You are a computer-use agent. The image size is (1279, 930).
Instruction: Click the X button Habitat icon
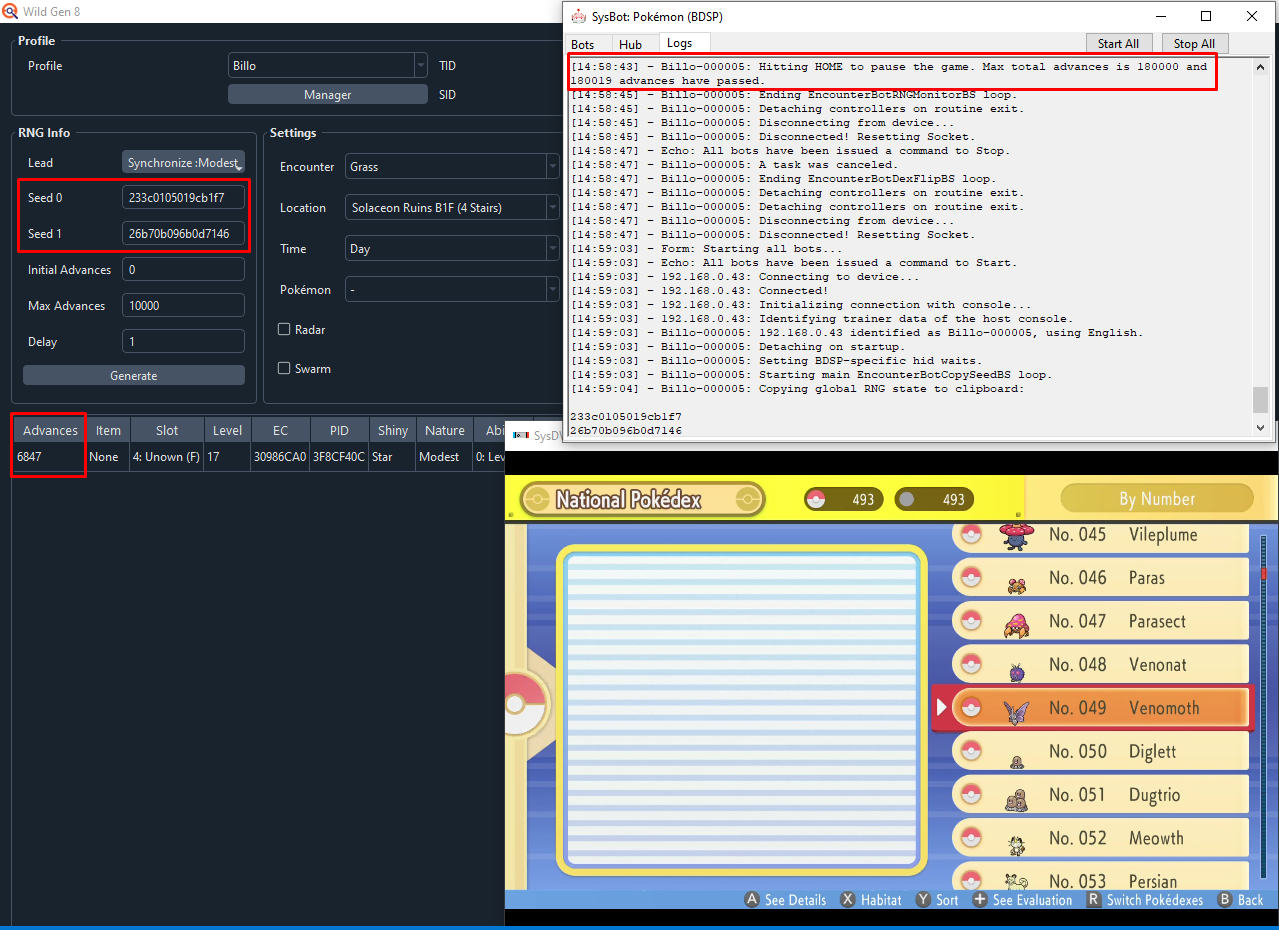click(848, 900)
